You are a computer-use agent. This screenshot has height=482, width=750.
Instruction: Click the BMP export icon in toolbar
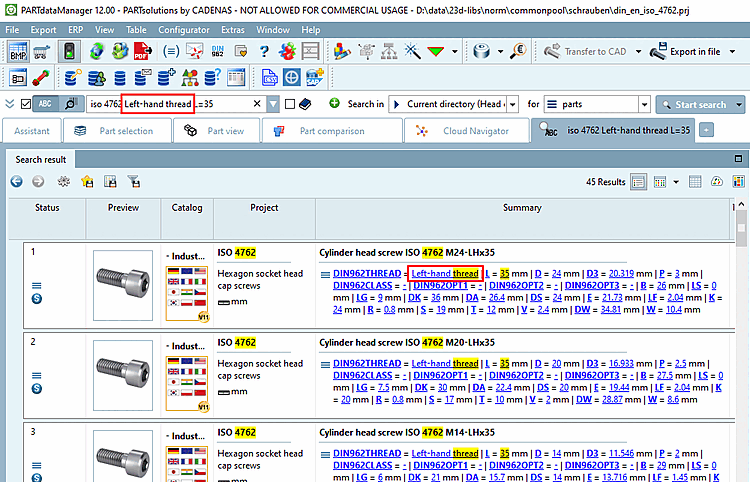pos(18,52)
